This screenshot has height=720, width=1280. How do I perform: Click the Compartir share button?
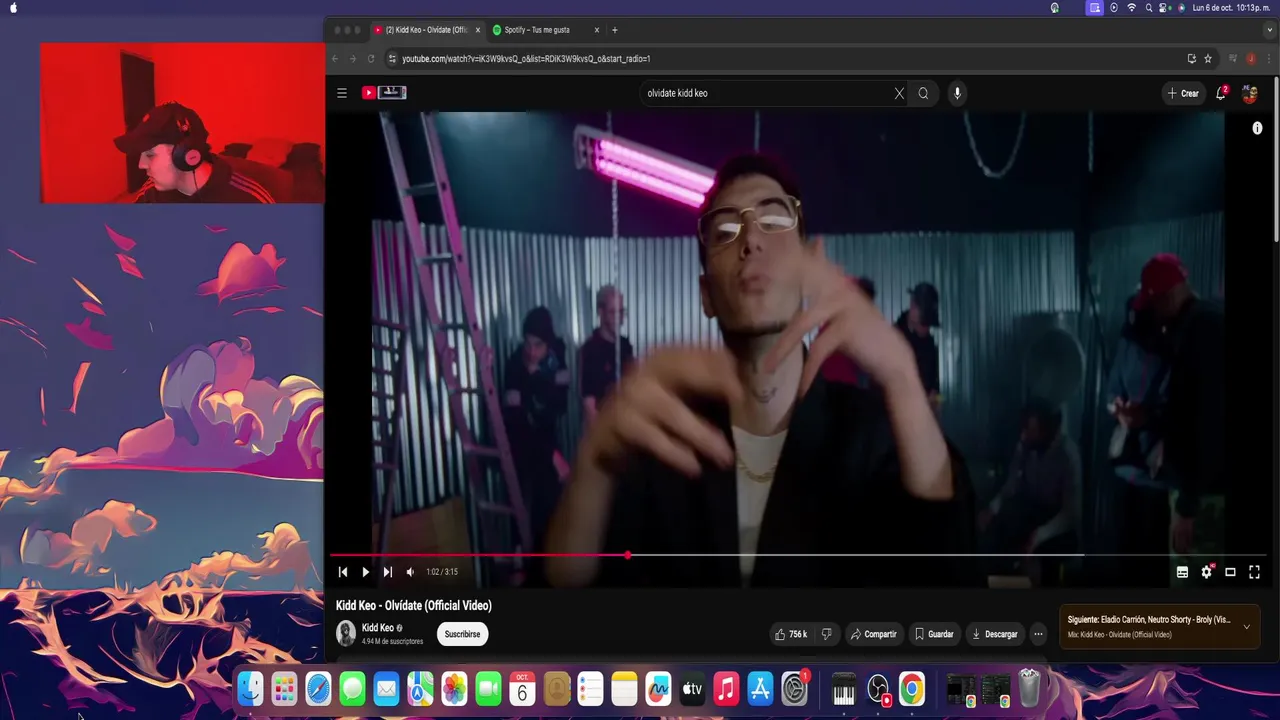click(x=873, y=634)
